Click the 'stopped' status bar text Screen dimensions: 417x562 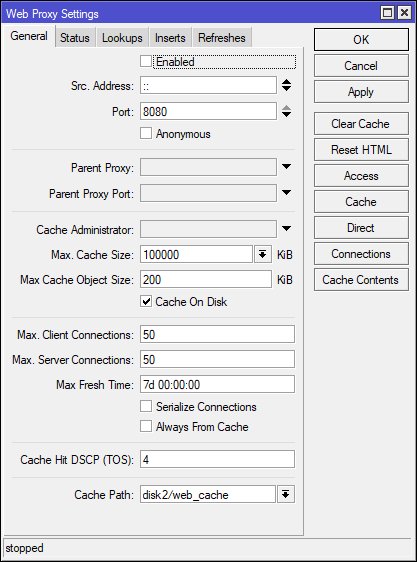[24, 548]
